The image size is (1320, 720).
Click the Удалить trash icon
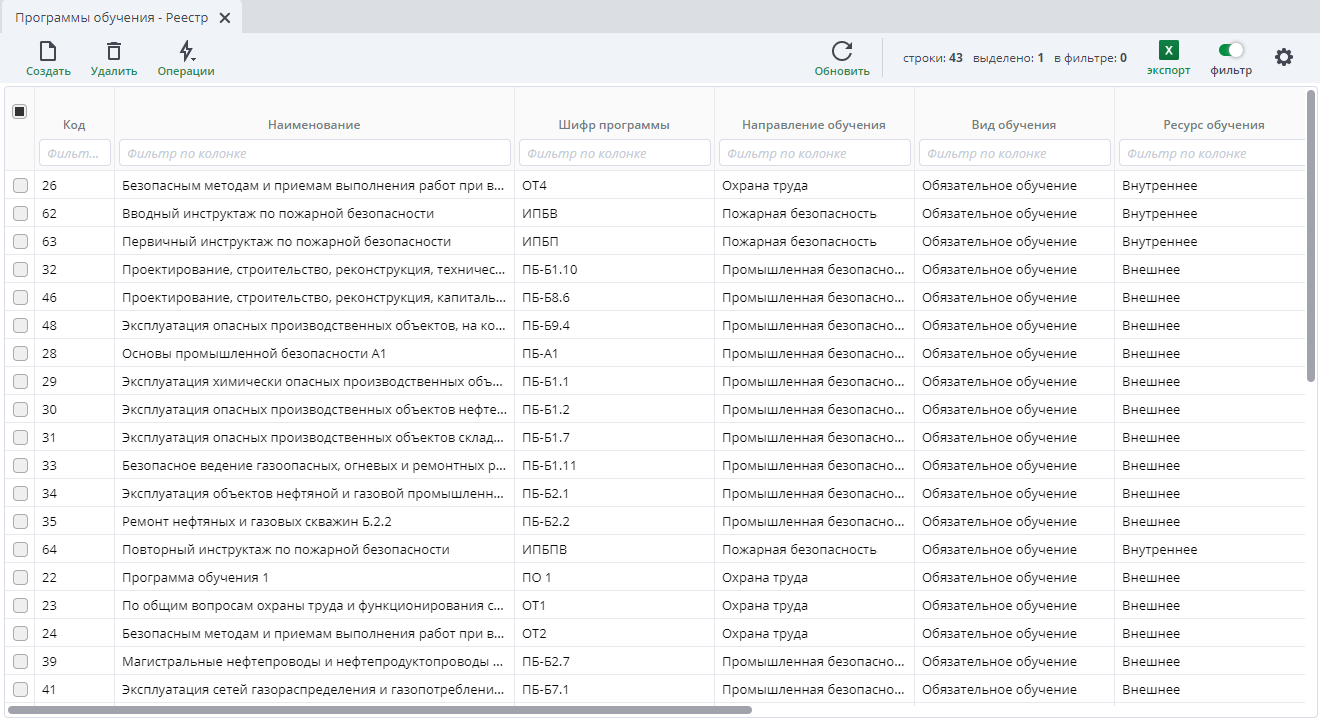pyautogui.click(x=114, y=52)
